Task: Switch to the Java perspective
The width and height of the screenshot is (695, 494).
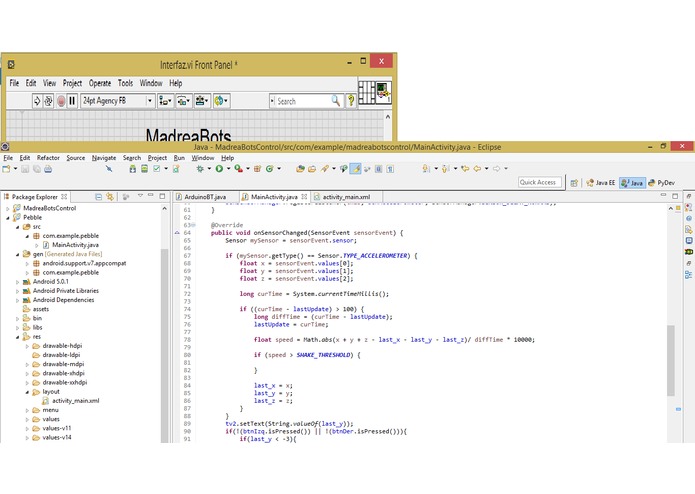Action: click(x=633, y=183)
